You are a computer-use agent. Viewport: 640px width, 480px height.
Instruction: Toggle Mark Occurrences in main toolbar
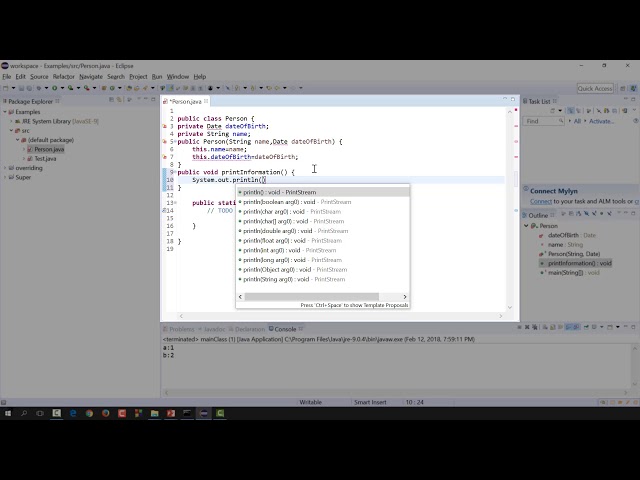(x=170, y=88)
